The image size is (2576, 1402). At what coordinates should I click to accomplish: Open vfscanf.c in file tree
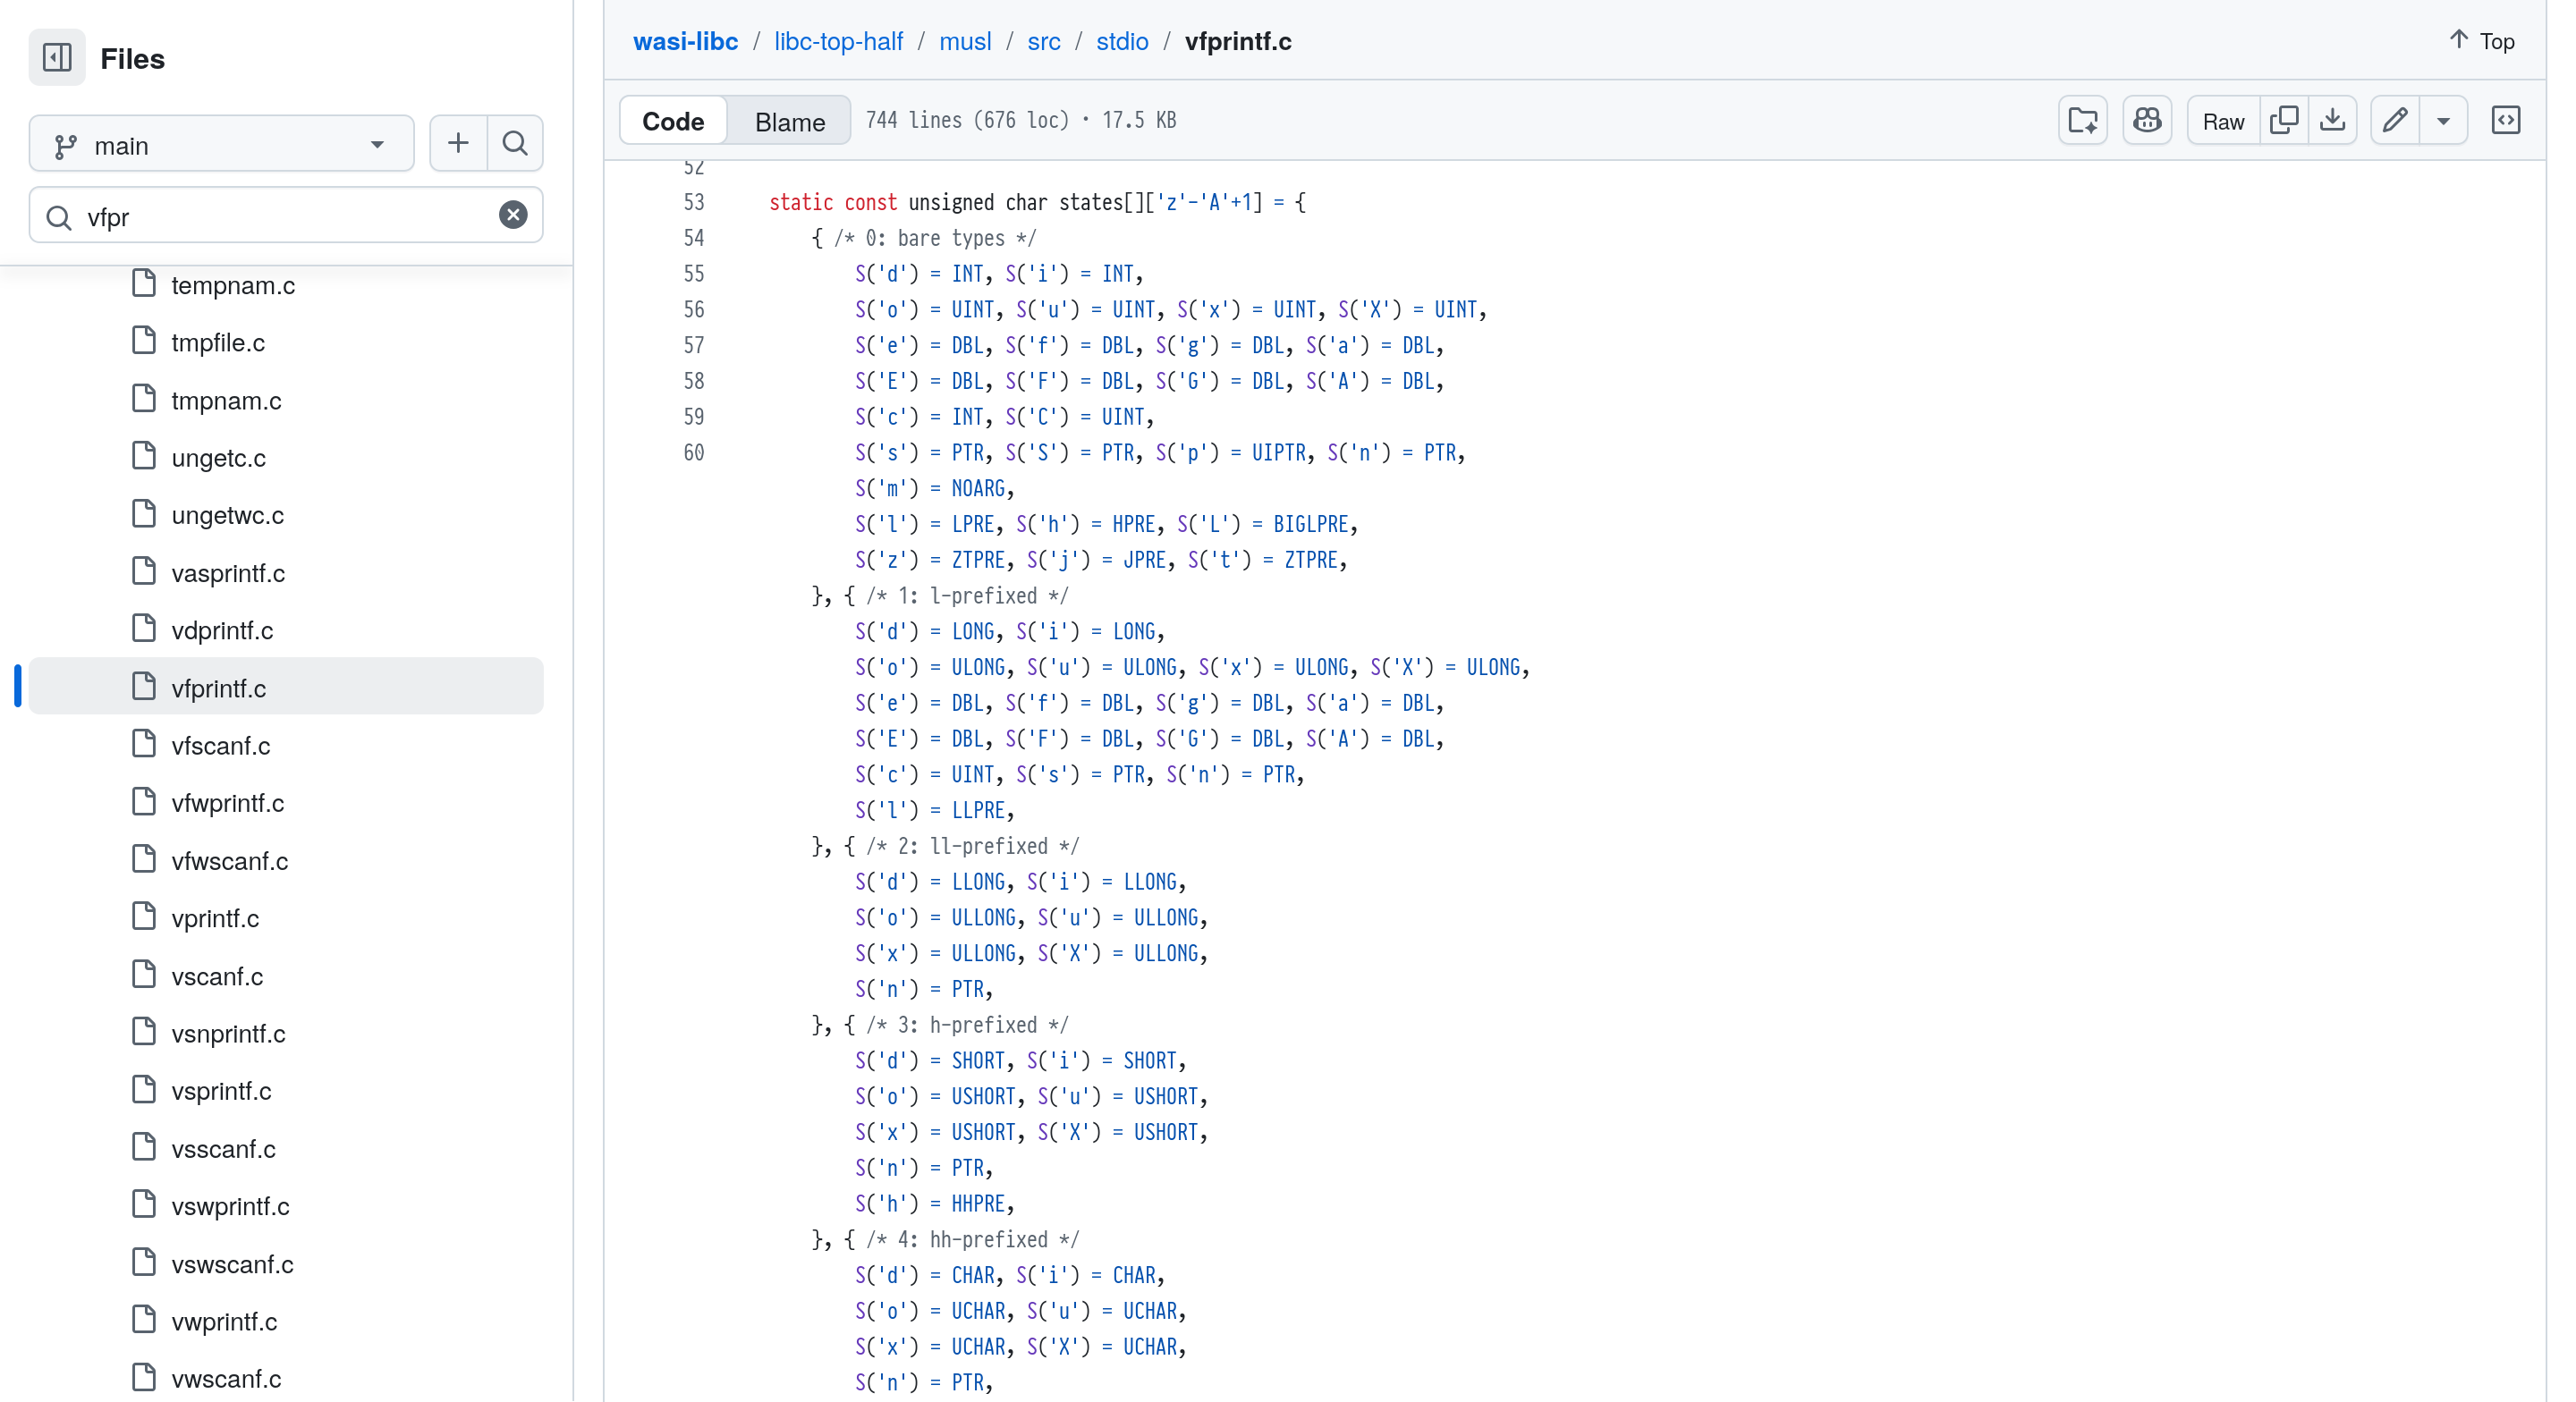[221, 746]
